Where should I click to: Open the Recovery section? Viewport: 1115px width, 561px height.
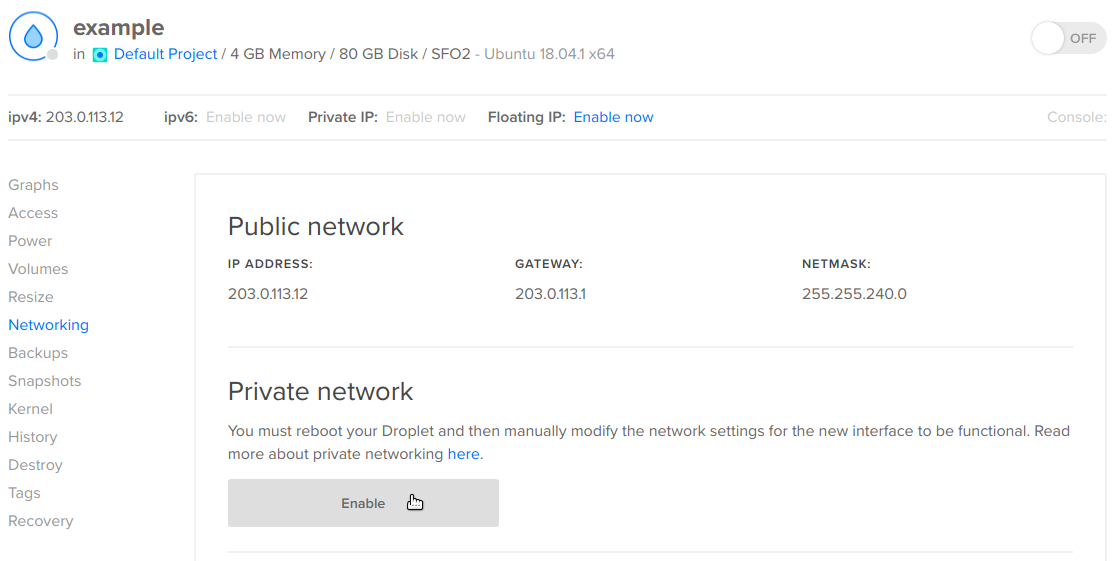coord(41,521)
